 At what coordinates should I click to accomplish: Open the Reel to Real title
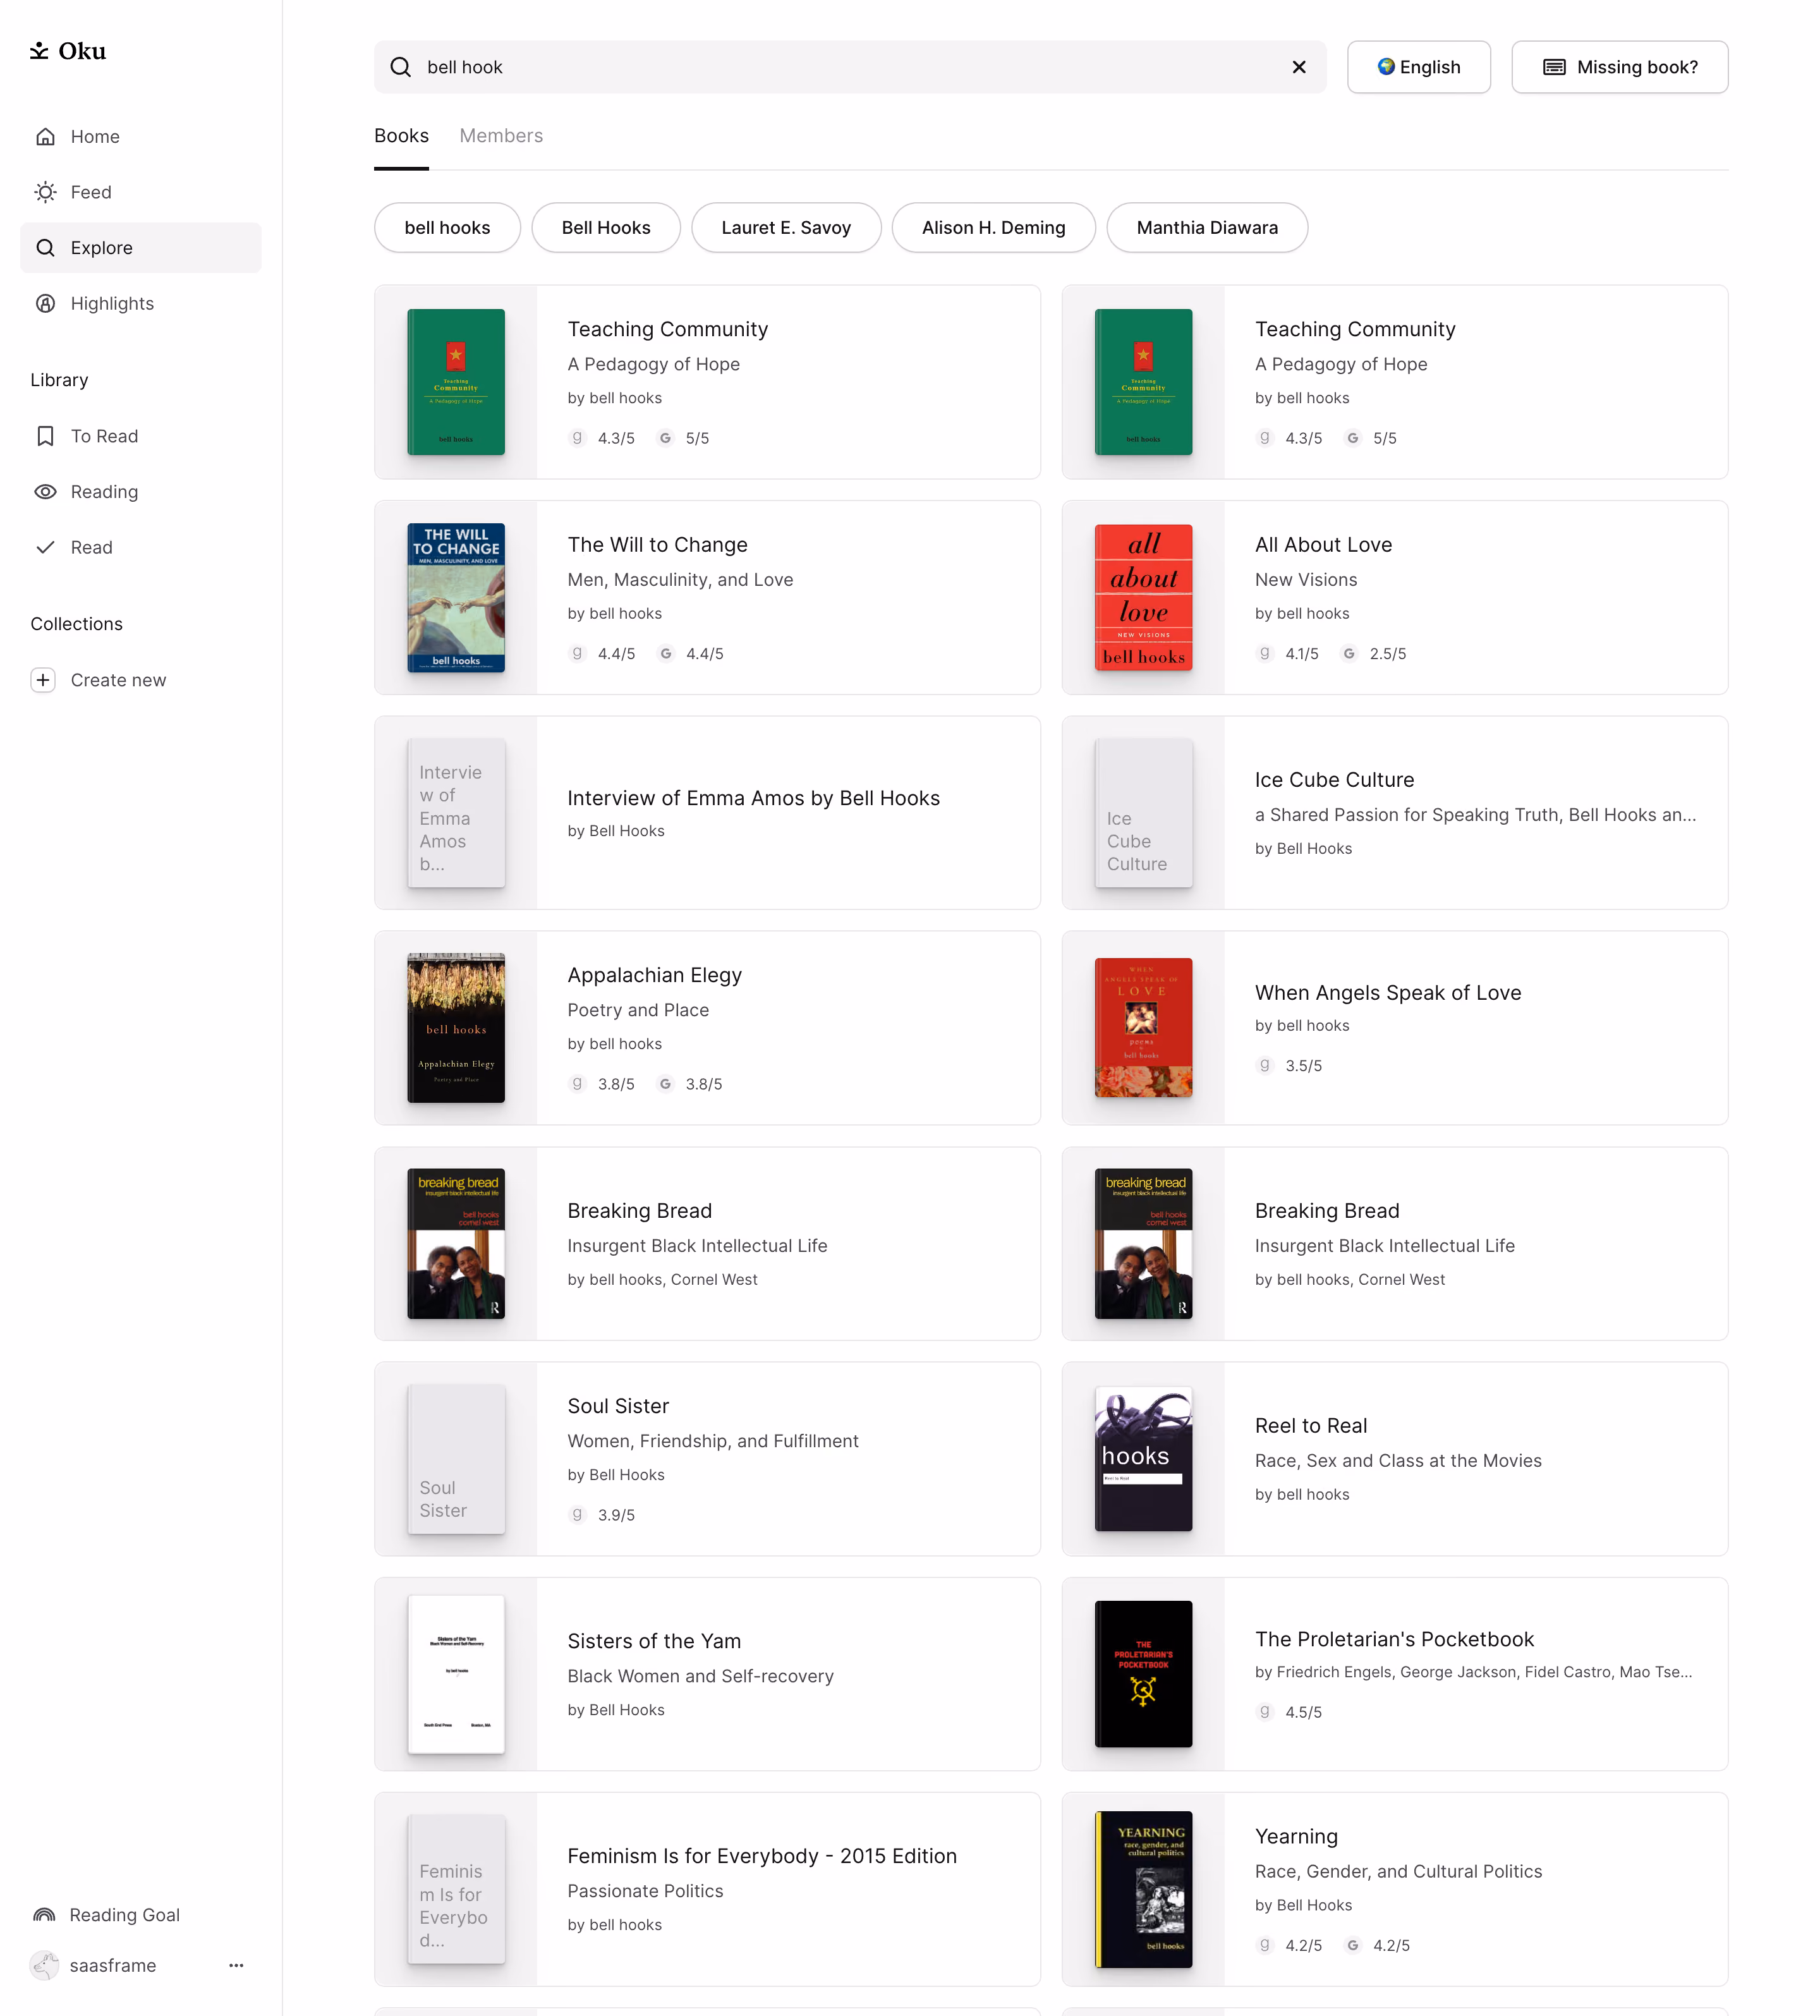1310,1426
